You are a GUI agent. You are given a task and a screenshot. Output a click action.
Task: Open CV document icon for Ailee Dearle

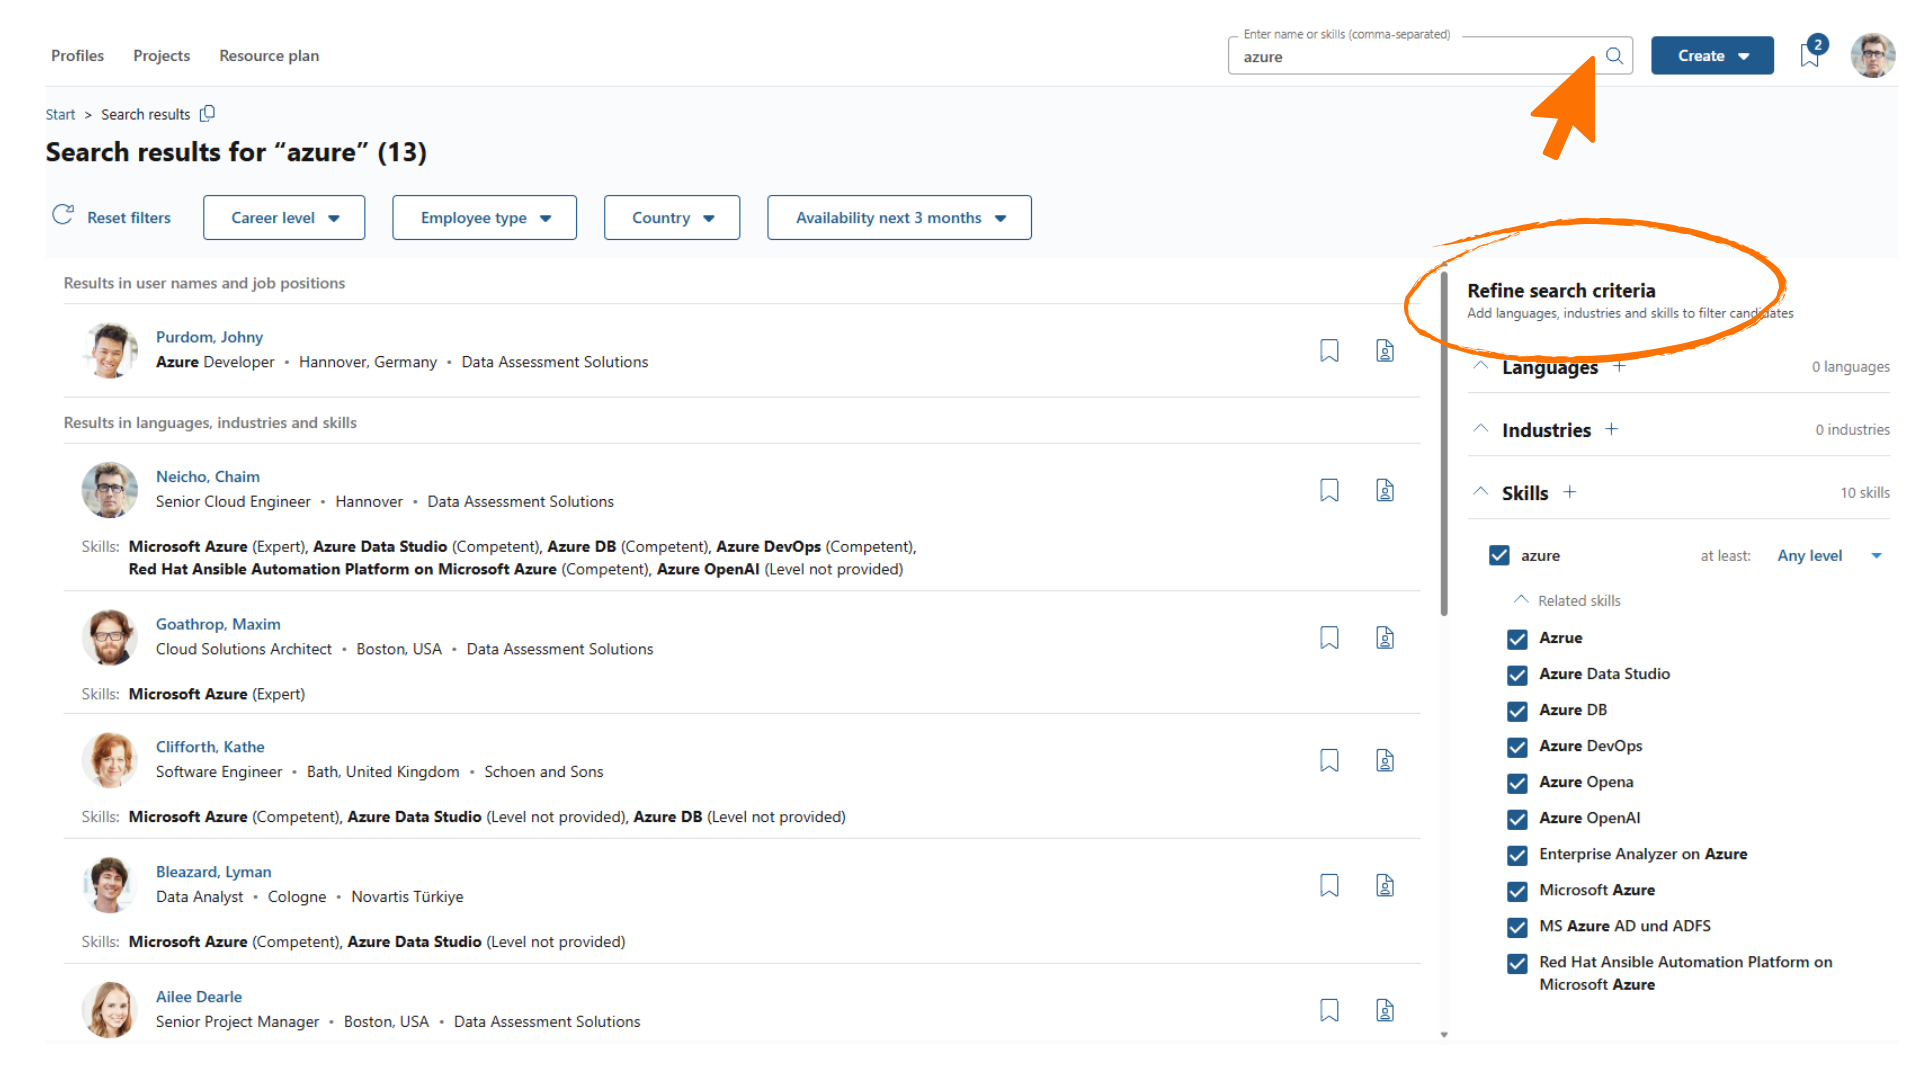[1385, 1011]
